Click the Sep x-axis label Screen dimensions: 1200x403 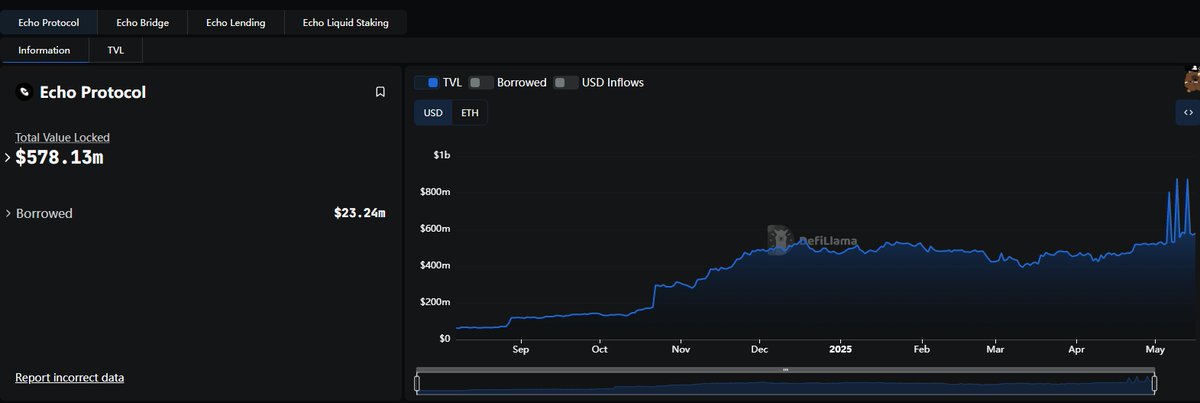(x=520, y=350)
